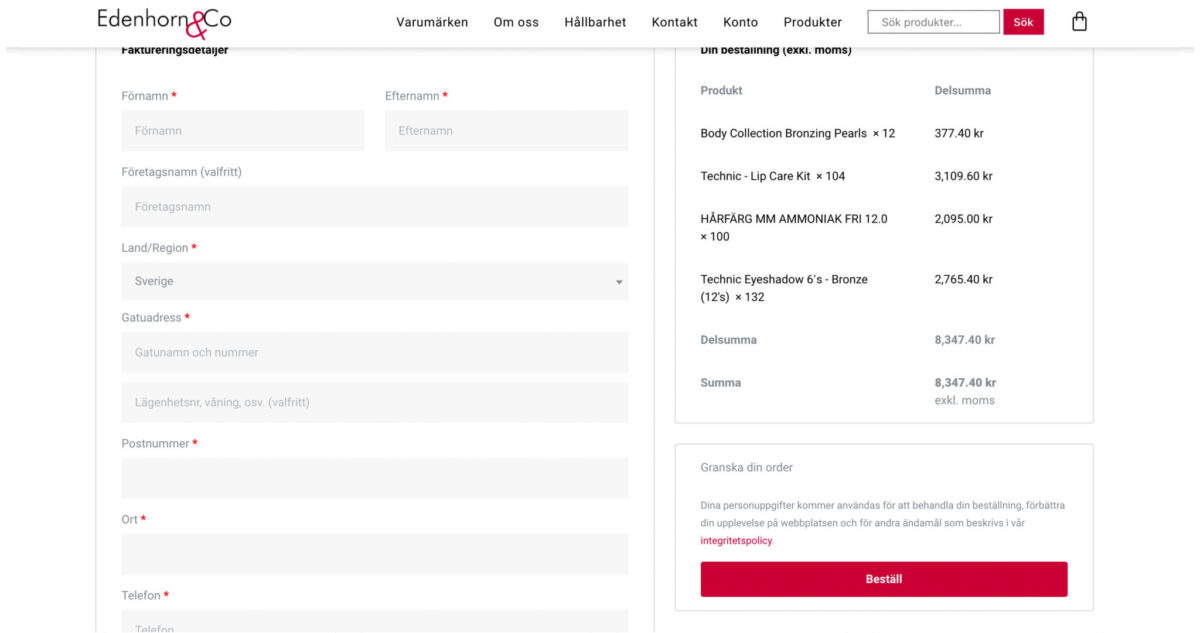Open the Produkter menu
Viewport: 1200px width, 633px height.
[x=813, y=22]
